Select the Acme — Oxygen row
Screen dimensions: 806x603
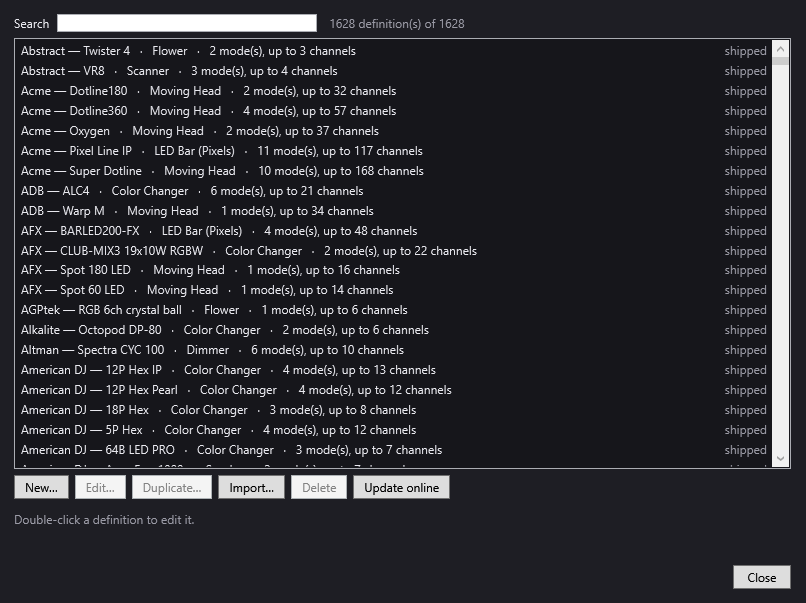tap(393, 131)
